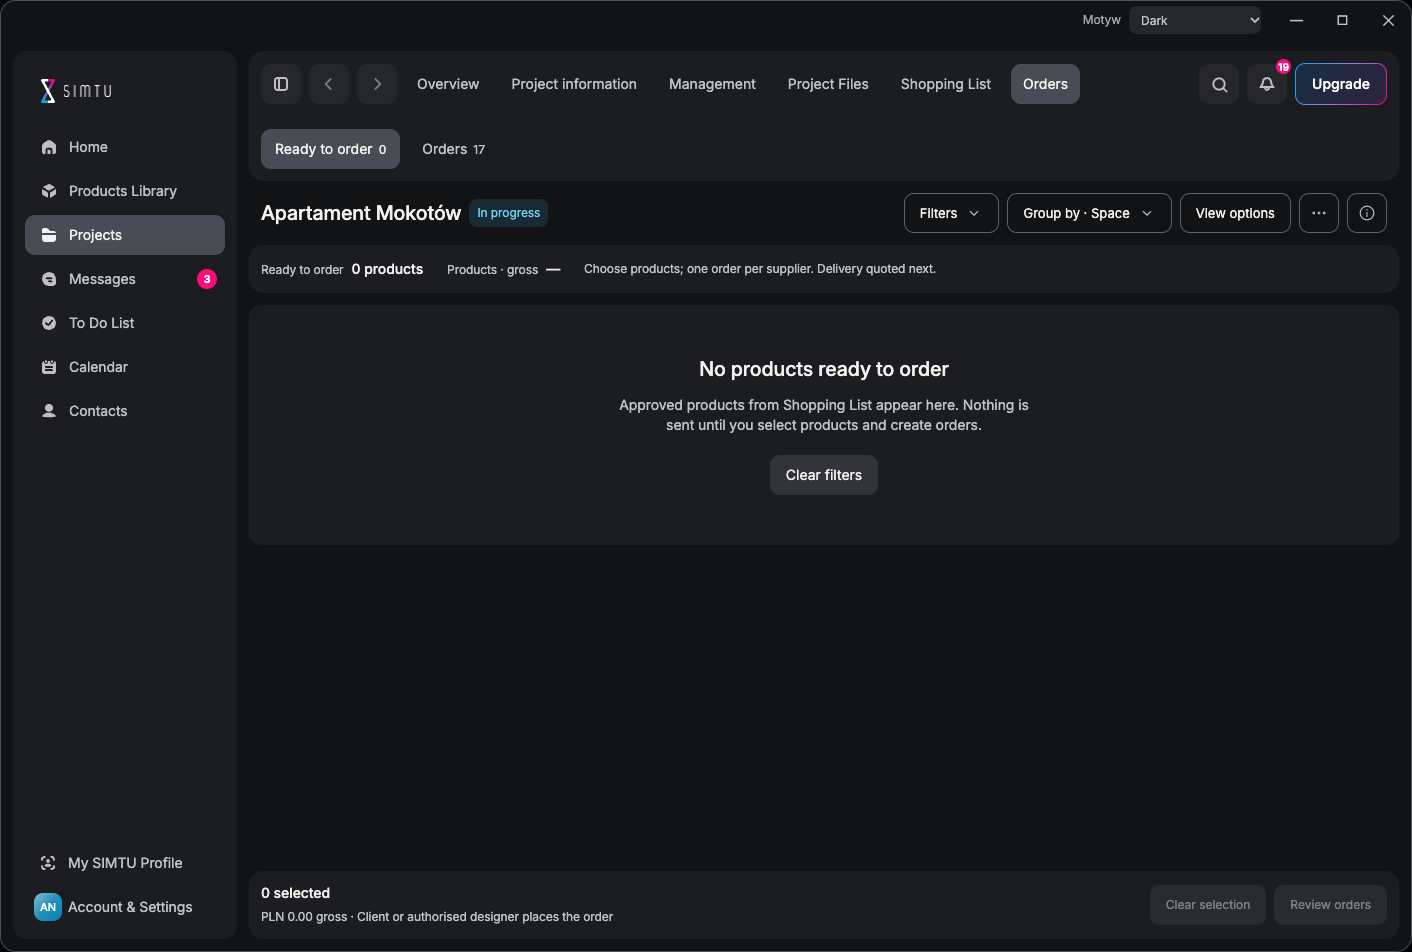1412x952 pixels.
Task: Select the Orders top tab
Action: pyautogui.click(x=1045, y=84)
